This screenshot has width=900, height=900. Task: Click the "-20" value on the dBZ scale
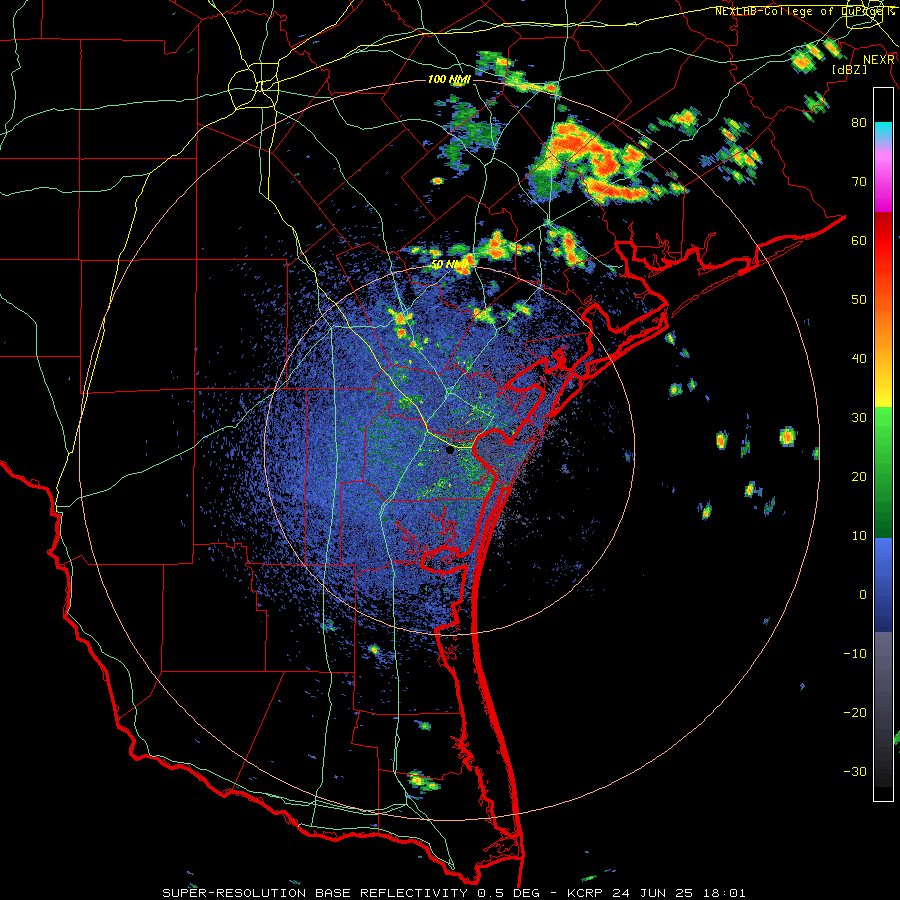pyautogui.click(x=855, y=713)
